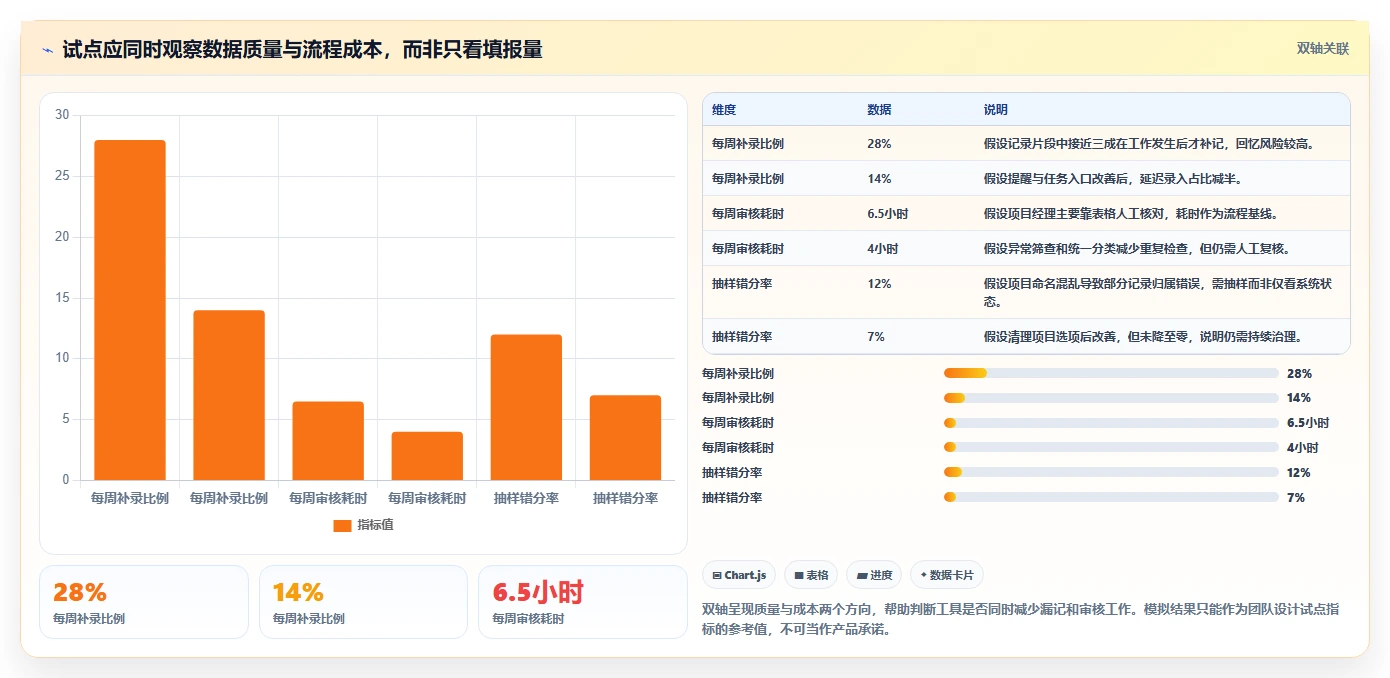Click the lightning icon beside the title
1390x678 pixels.
coord(48,50)
